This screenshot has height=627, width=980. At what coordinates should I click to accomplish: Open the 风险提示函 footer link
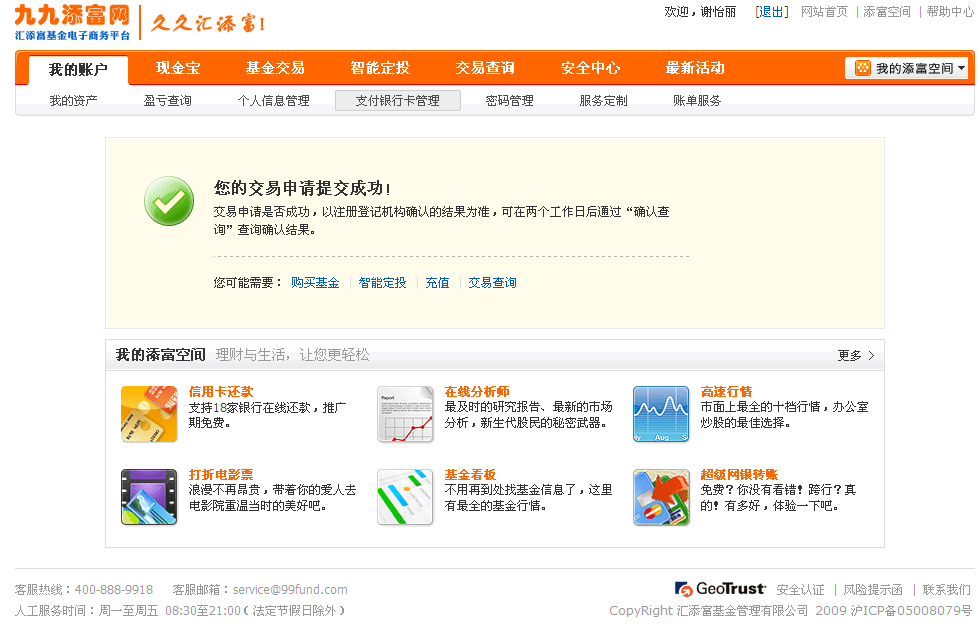872,590
